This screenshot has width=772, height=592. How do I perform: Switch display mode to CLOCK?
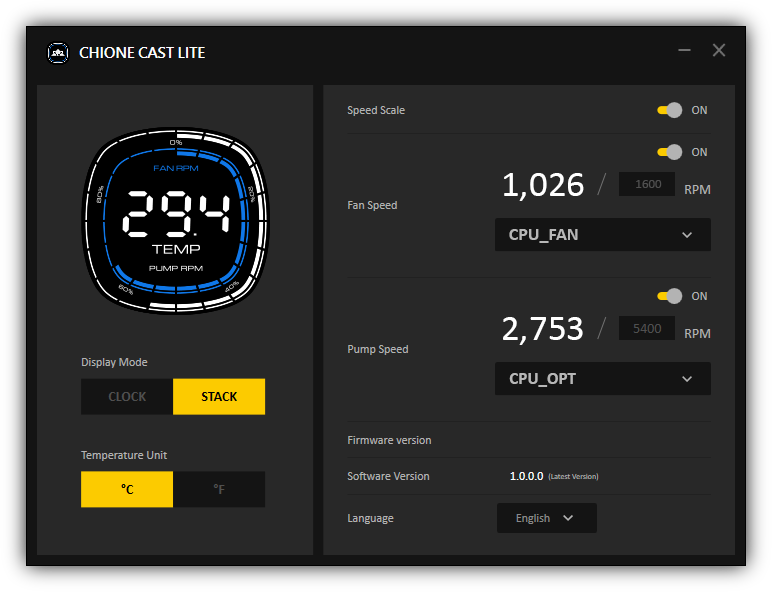pos(127,396)
